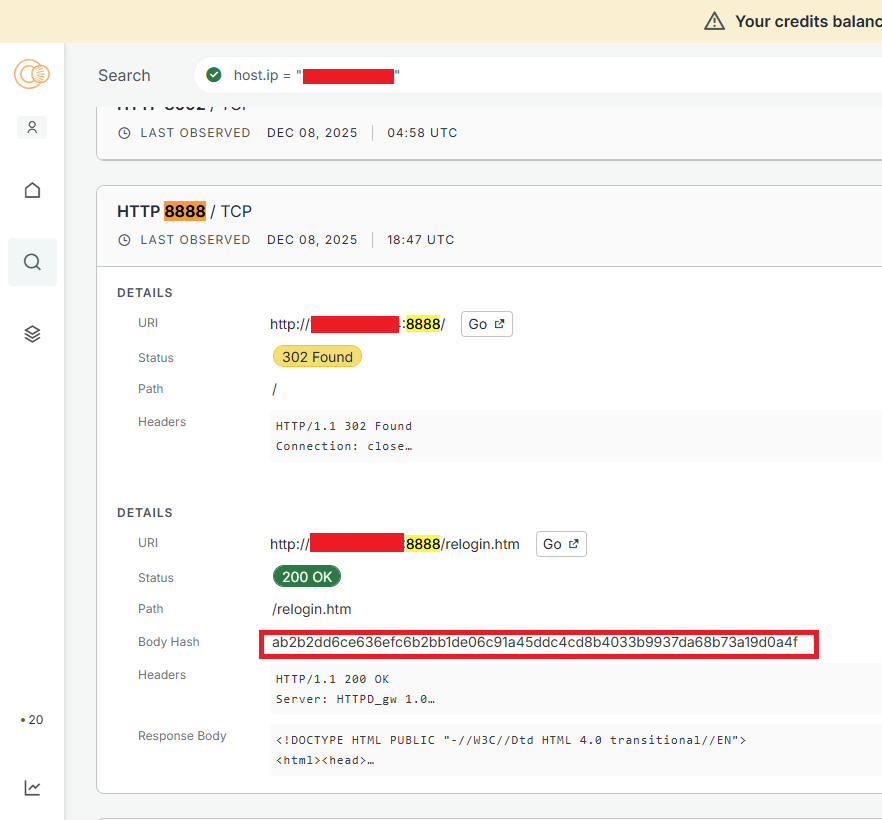This screenshot has height=820, width=882.
Task: Click the Censys logo in the sidebar
Action: [32, 74]
